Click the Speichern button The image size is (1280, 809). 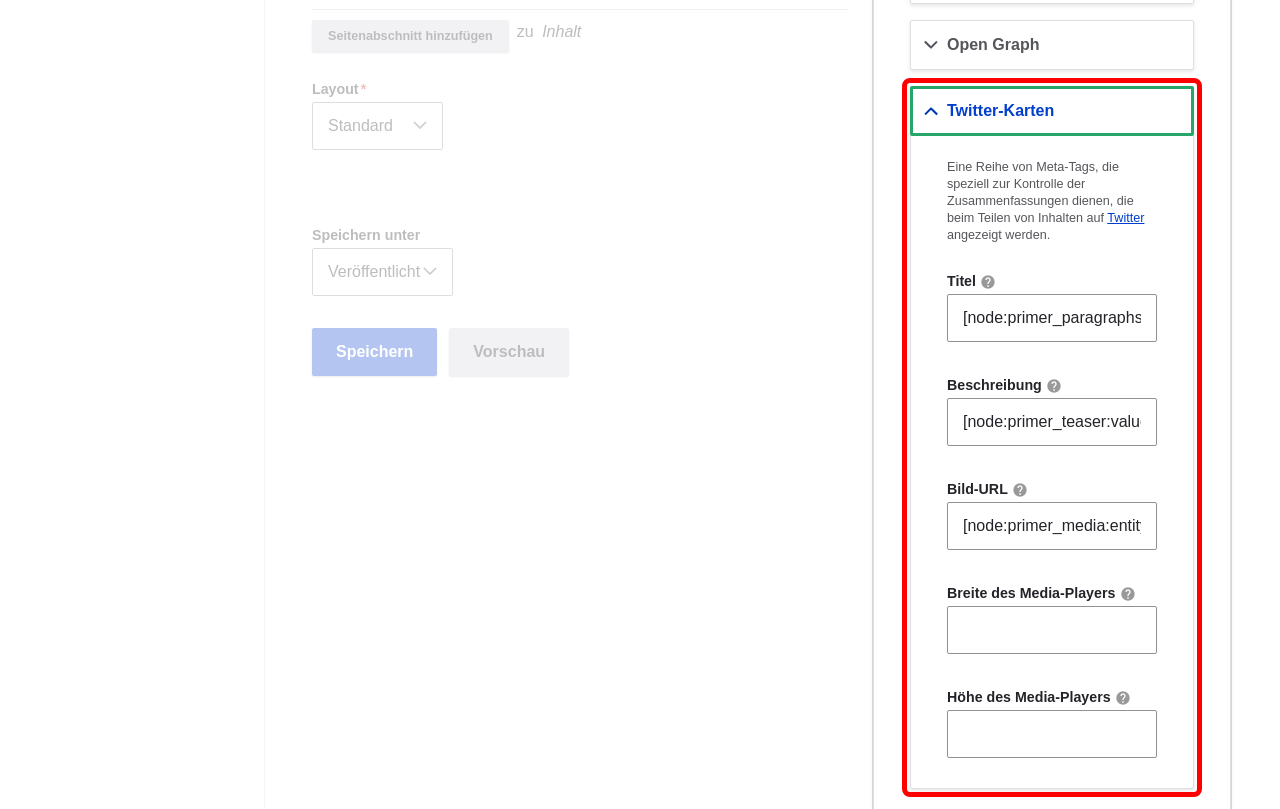(x=374, y=352)
